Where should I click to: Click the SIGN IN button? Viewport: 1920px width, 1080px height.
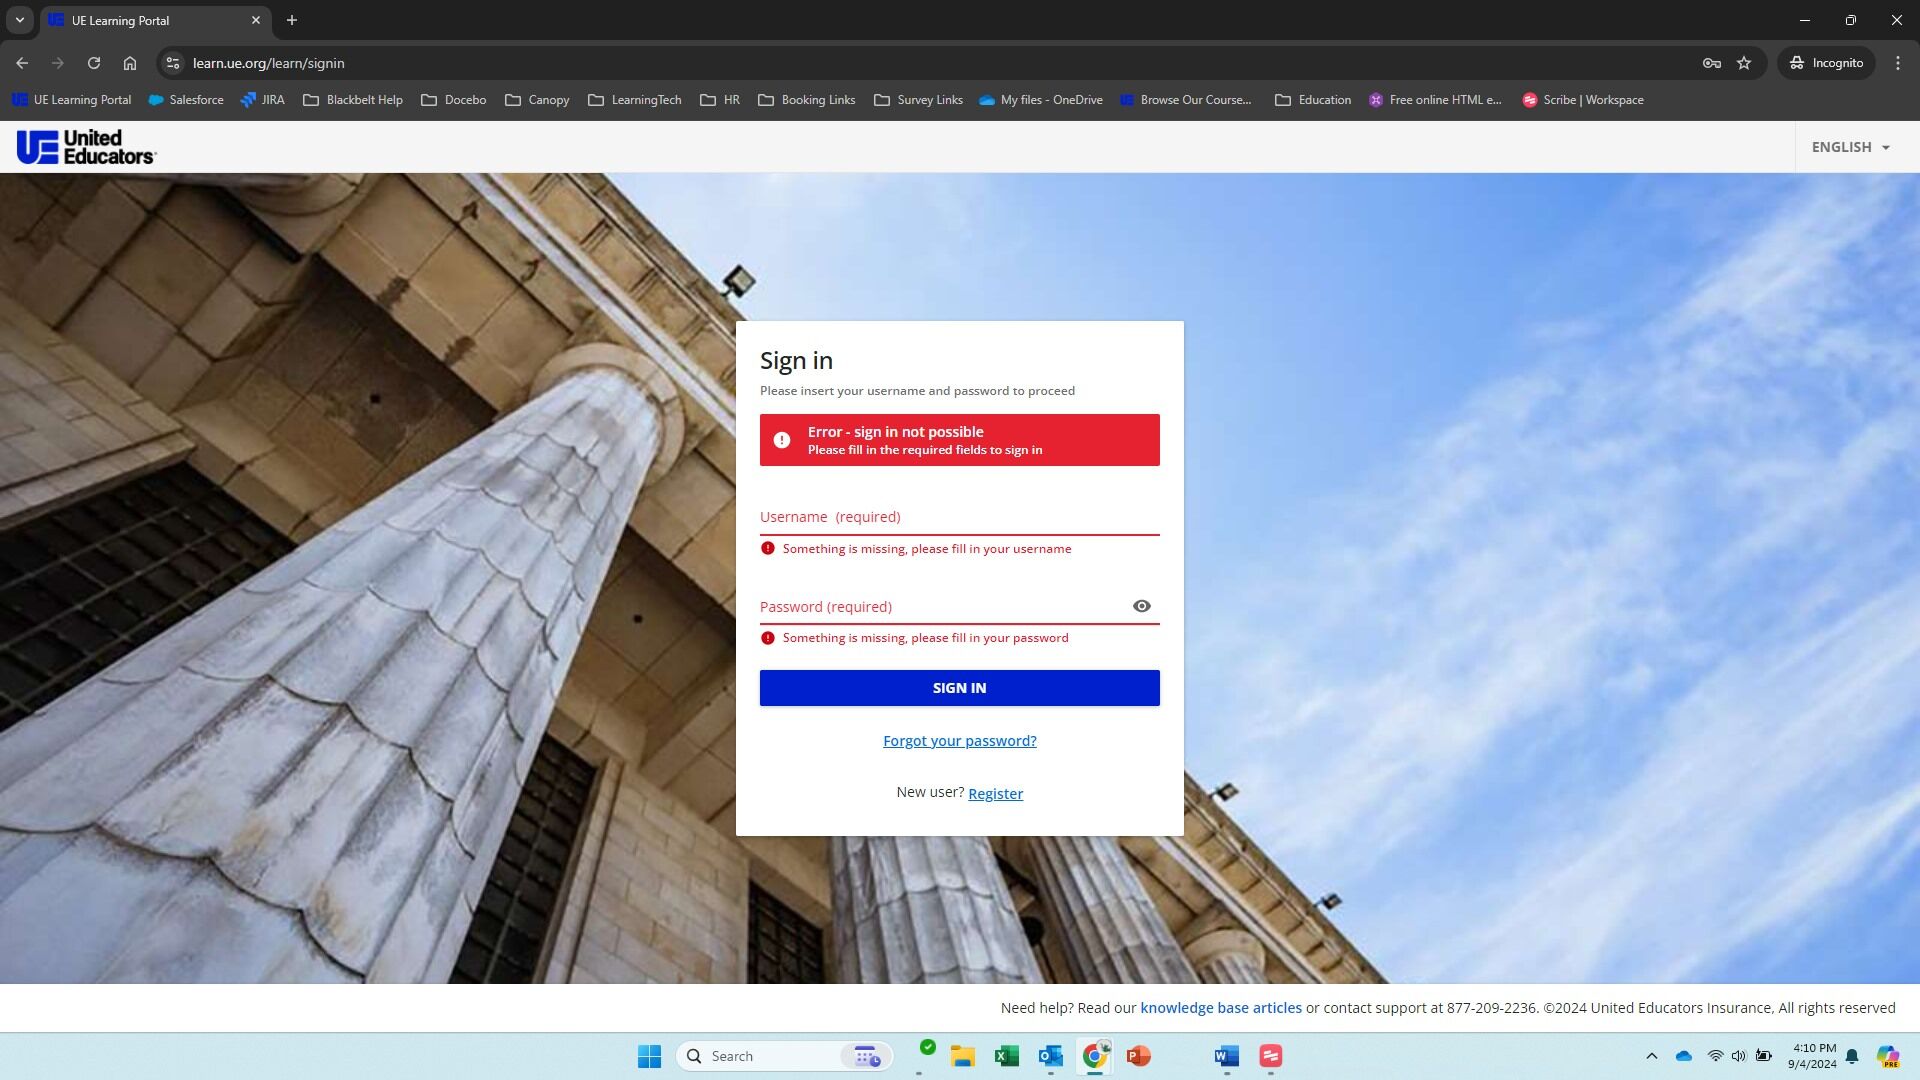[x=959, y=688]
